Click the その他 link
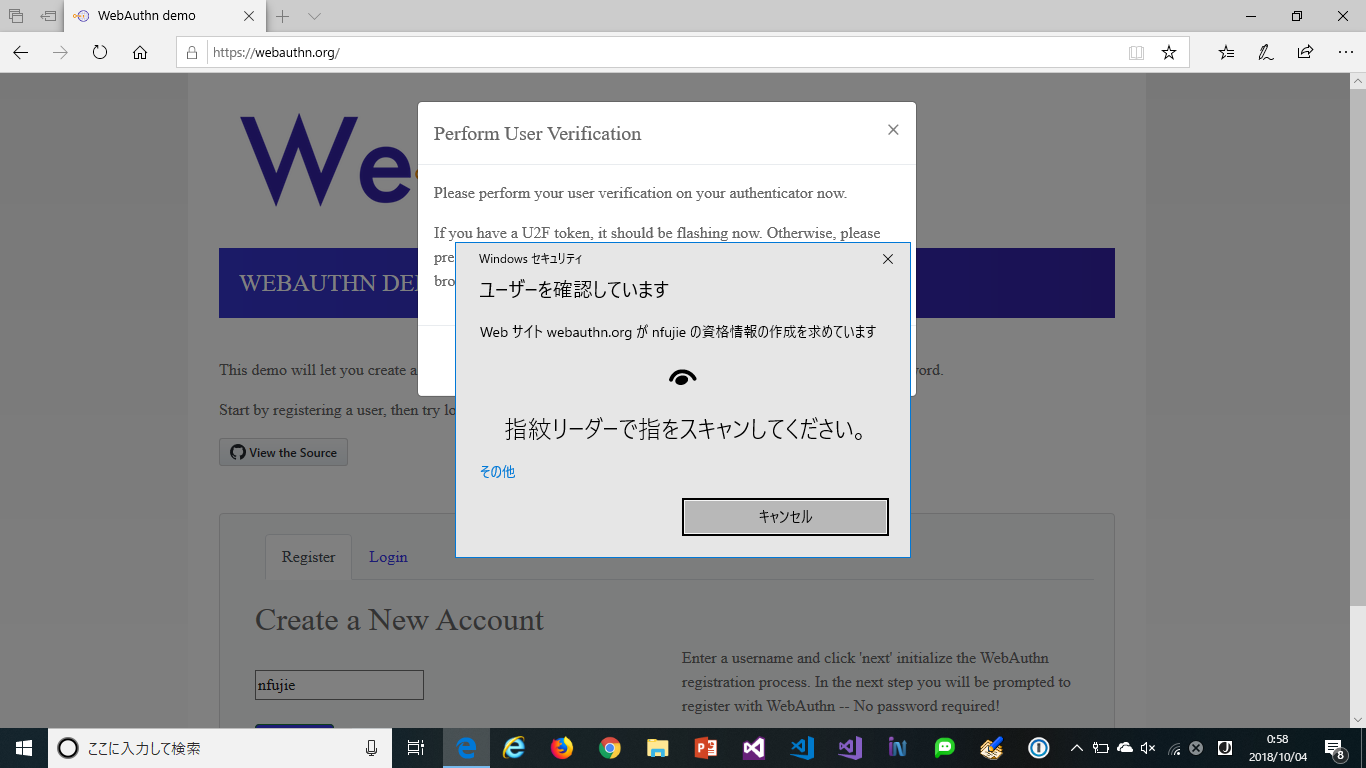Screen dimensions: 1366x768 497,472
